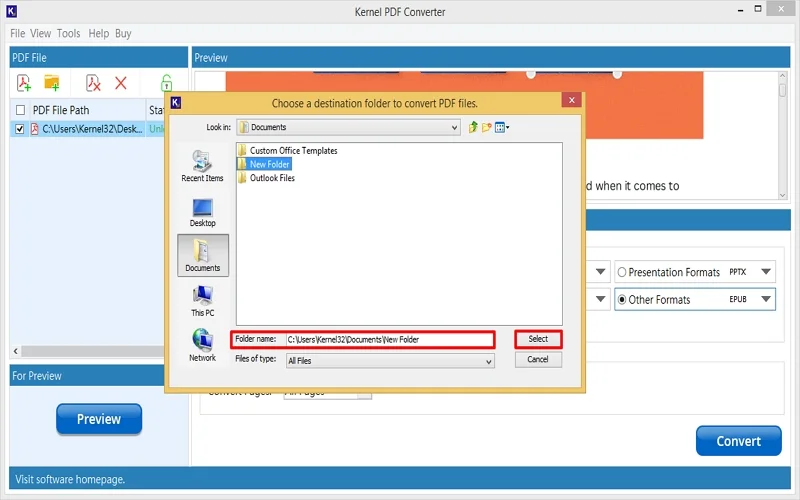Select the C:\Users\Kernel32\Desk... file row
The height and width of the screenshot is (500, 800).
coord(87,129)
